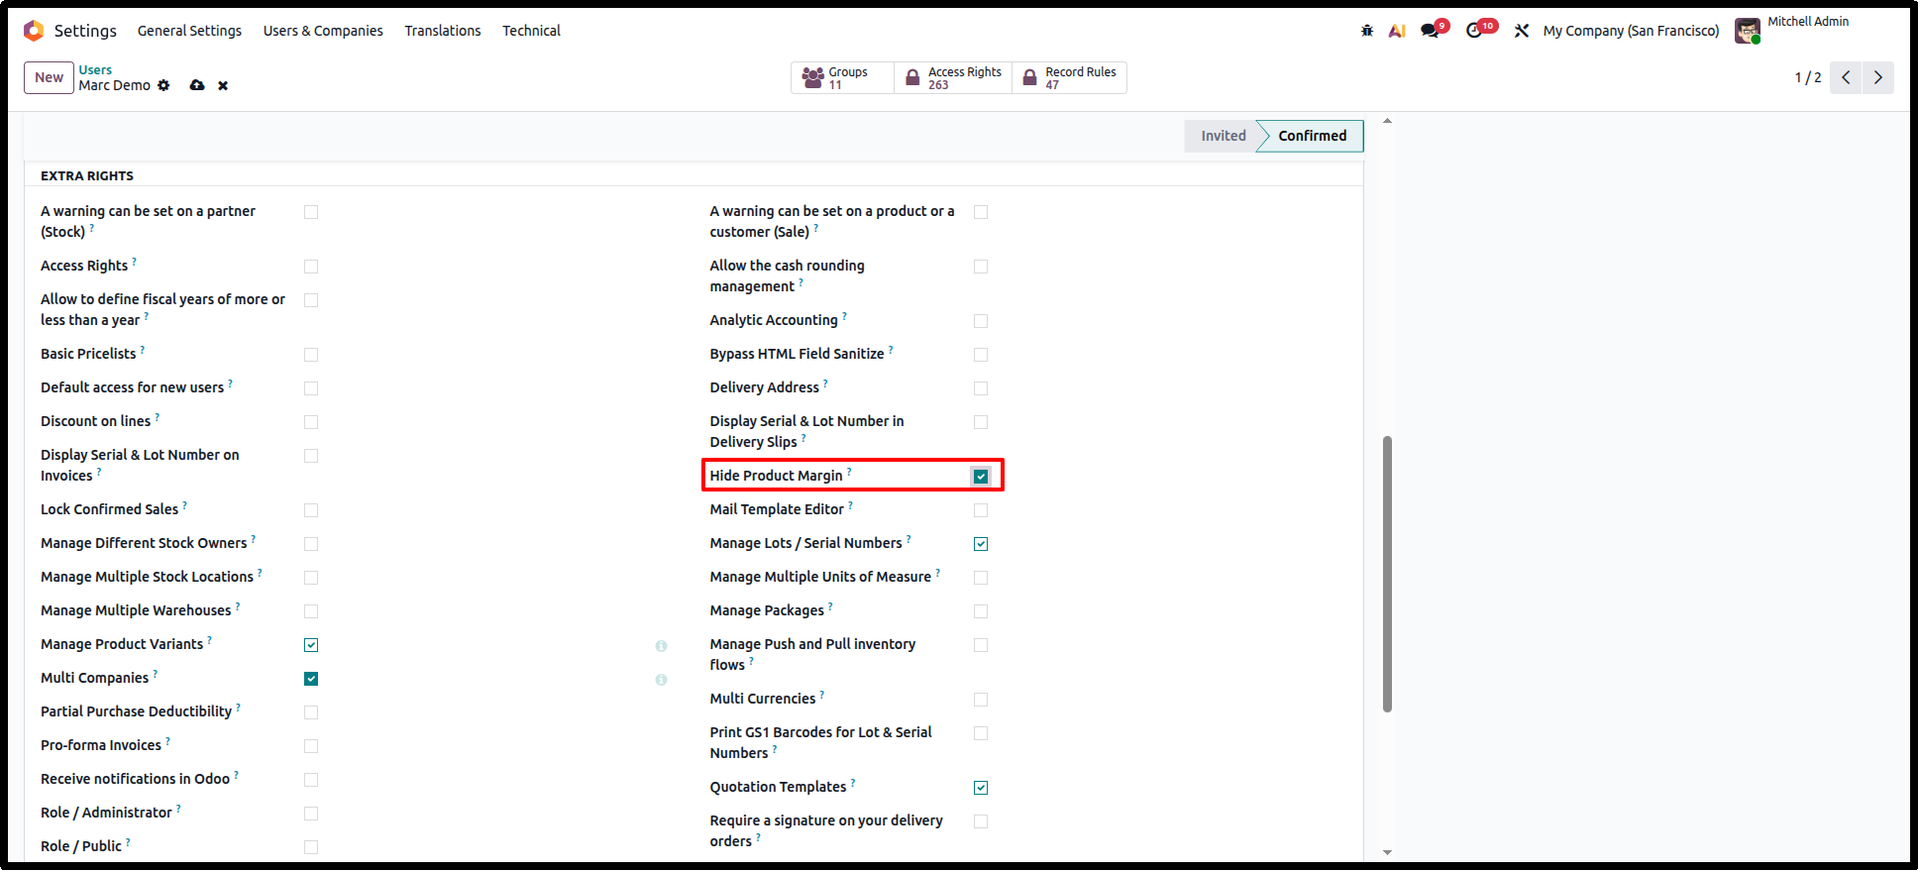The image size is (1920, 872).
Task: Discard changes with the X icon
Action: point(223,86)
